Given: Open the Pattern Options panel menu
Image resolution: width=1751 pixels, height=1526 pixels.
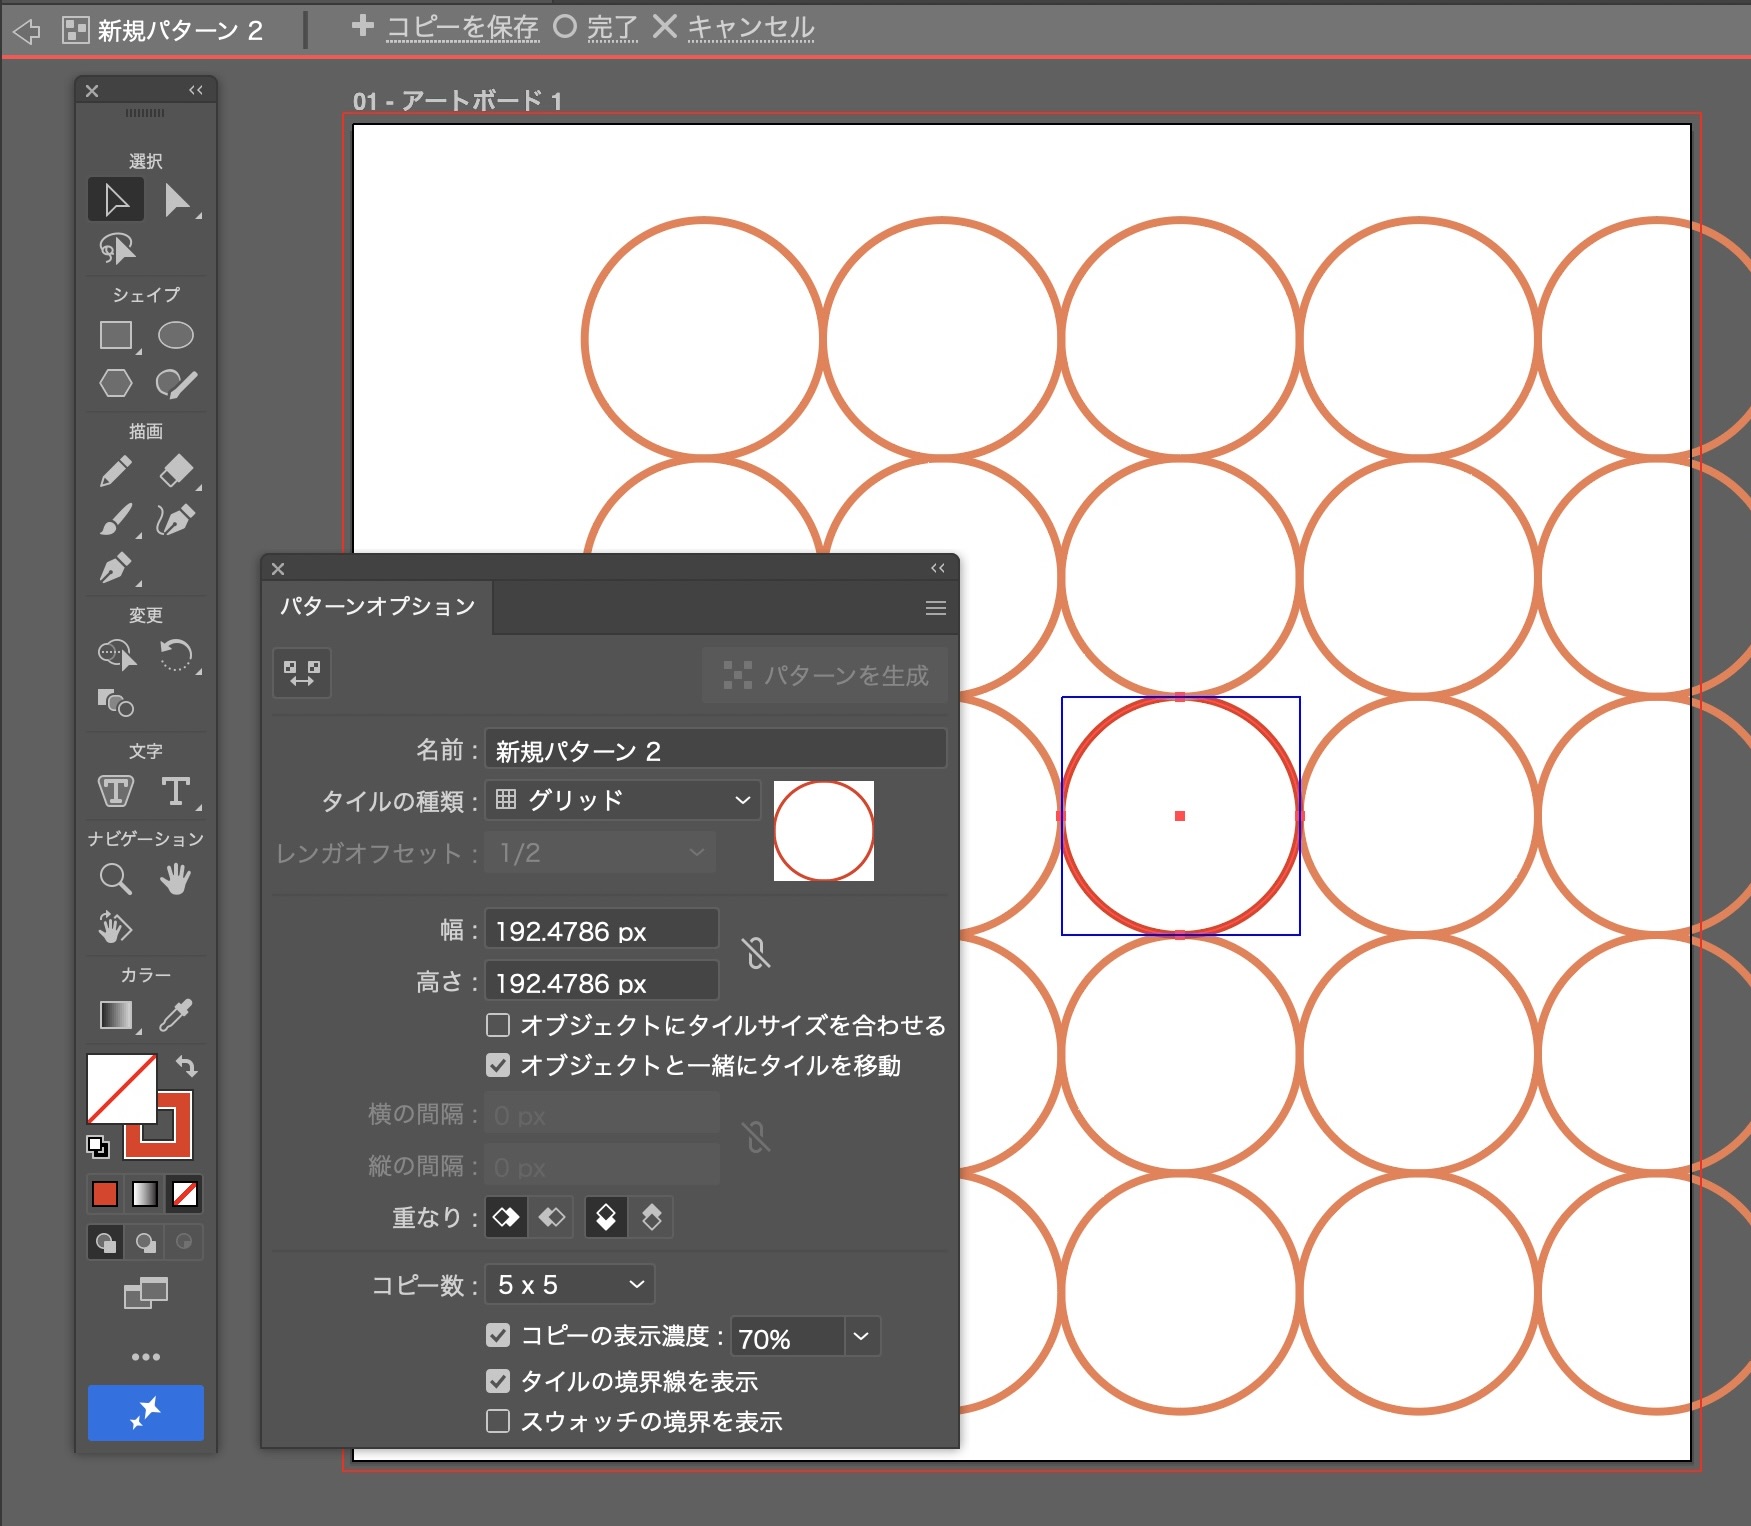Looking at the screenshot, I should (935, 608).
